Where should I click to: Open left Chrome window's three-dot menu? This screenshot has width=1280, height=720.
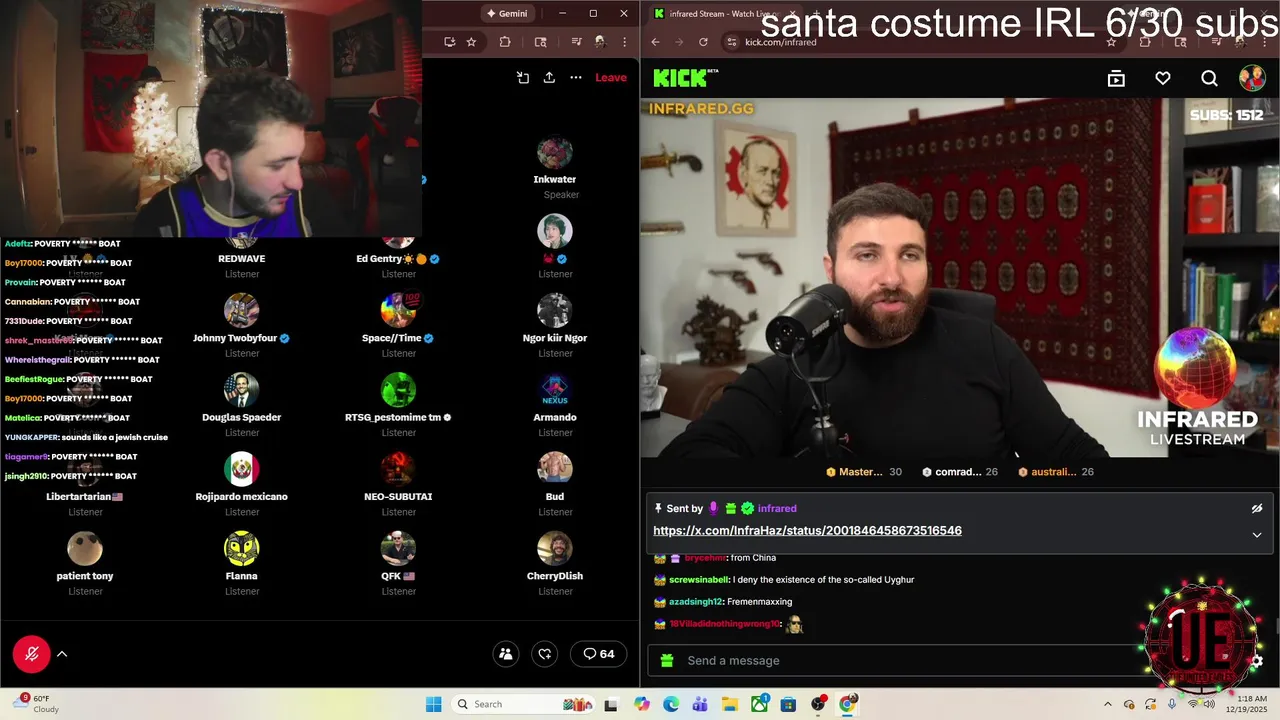[625, 42]
